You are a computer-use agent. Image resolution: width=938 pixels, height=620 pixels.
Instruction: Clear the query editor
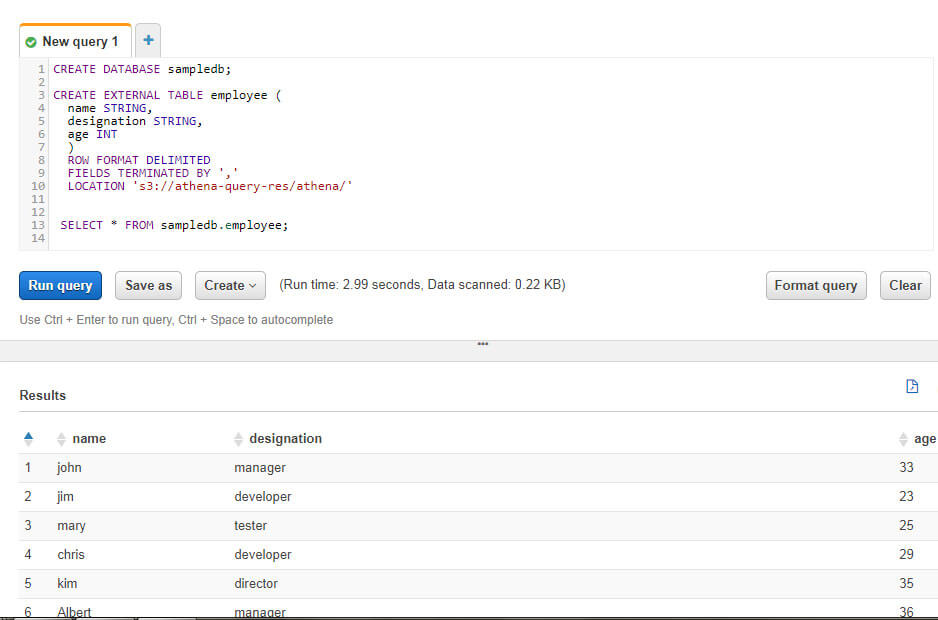coord(904,285)
